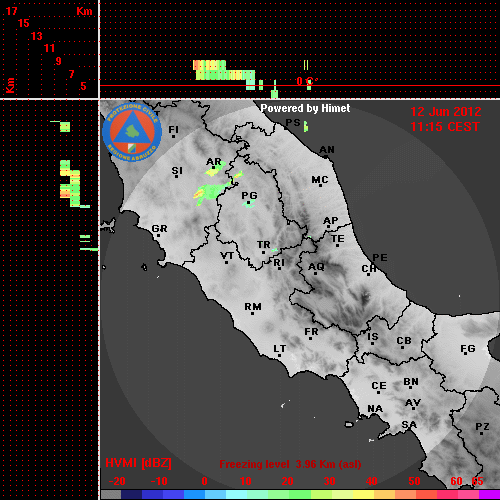Click the FR city label
Screen dimensions: 500x500
311,332
